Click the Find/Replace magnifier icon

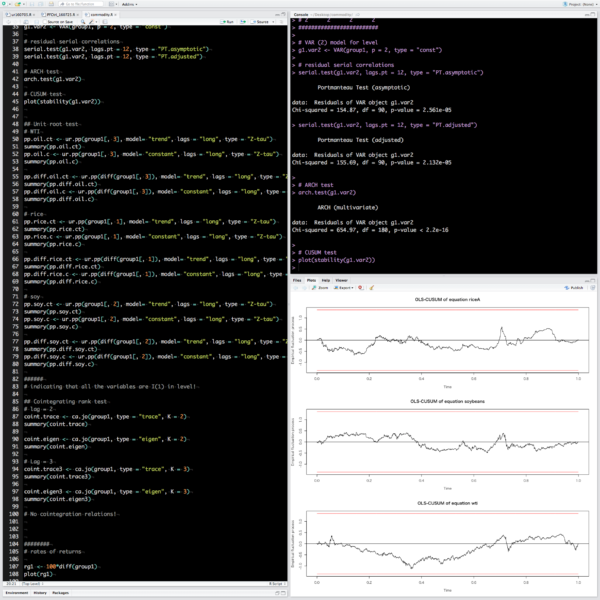click(x=83, y=22)
